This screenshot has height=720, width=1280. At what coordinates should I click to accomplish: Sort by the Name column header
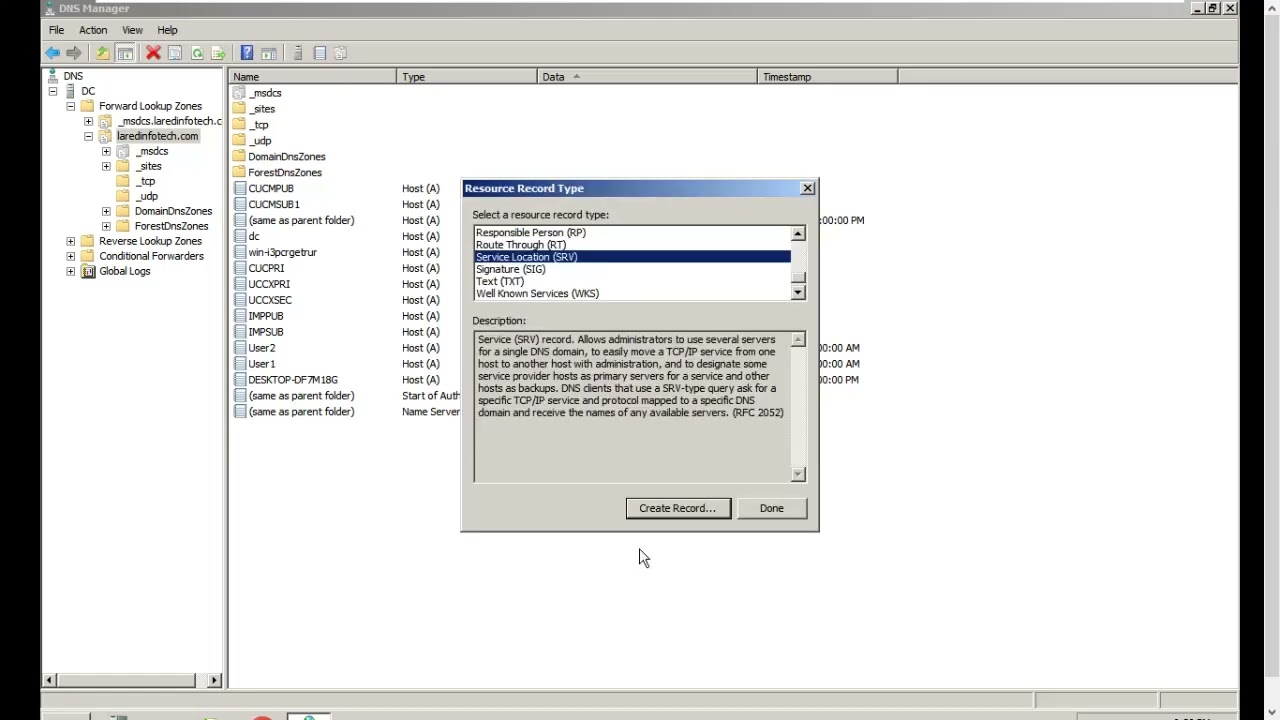click(313, 77)
